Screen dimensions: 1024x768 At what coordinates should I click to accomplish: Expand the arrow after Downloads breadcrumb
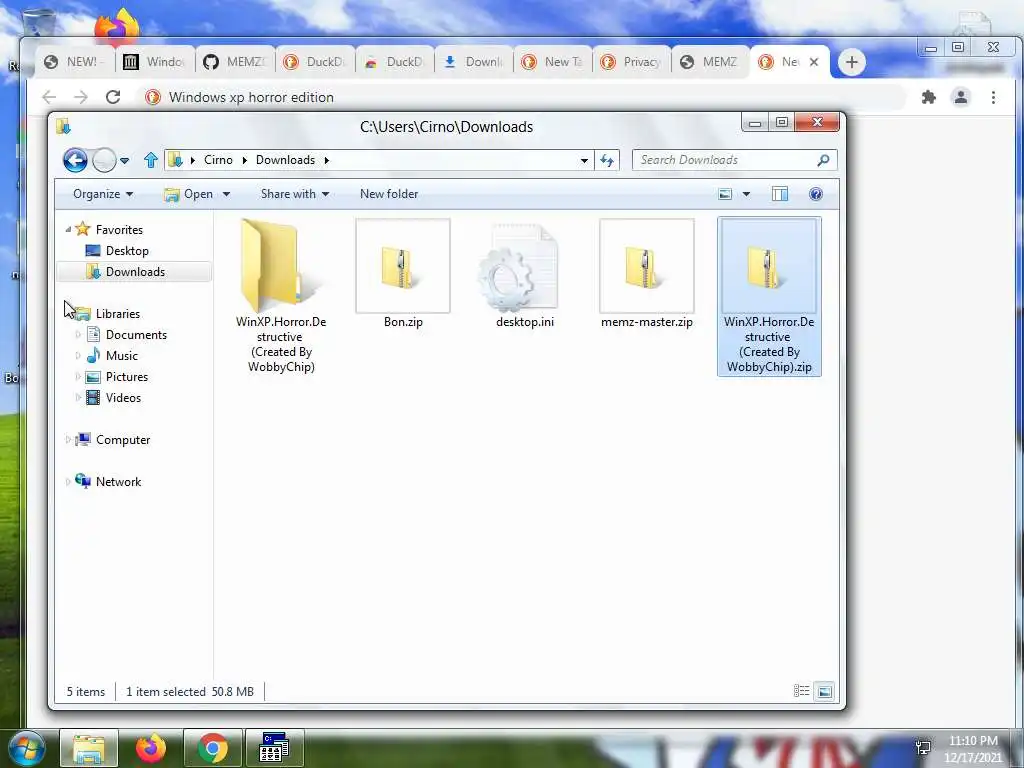click(327, 160)
